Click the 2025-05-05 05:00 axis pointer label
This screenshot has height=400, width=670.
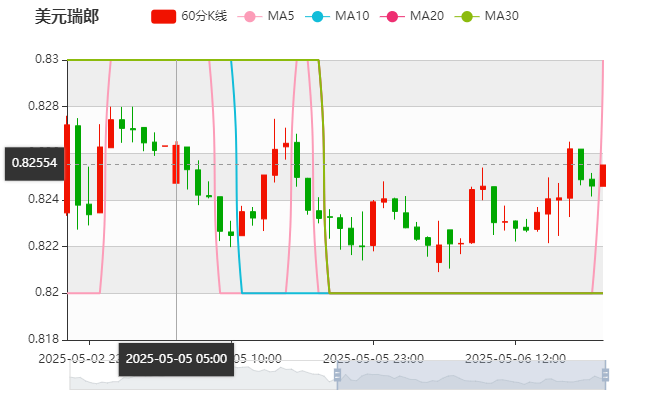click(176, 359)
